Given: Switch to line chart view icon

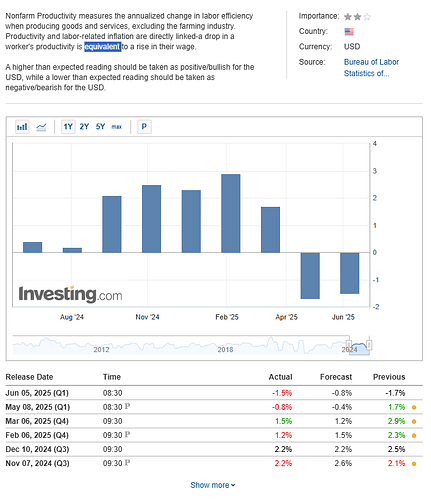Looking at the screenshot, I should point(41,127).
